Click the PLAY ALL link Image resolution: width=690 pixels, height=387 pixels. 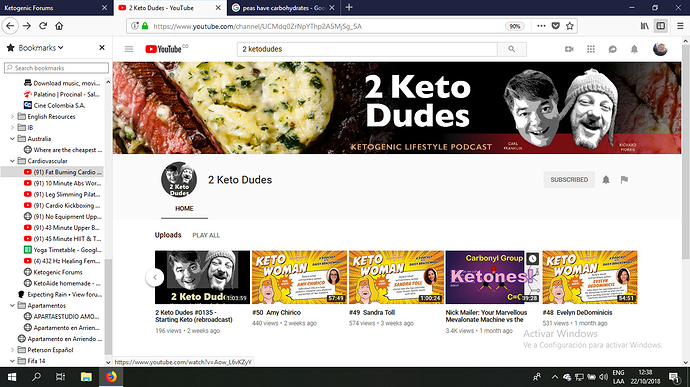(x=206, y=236)
